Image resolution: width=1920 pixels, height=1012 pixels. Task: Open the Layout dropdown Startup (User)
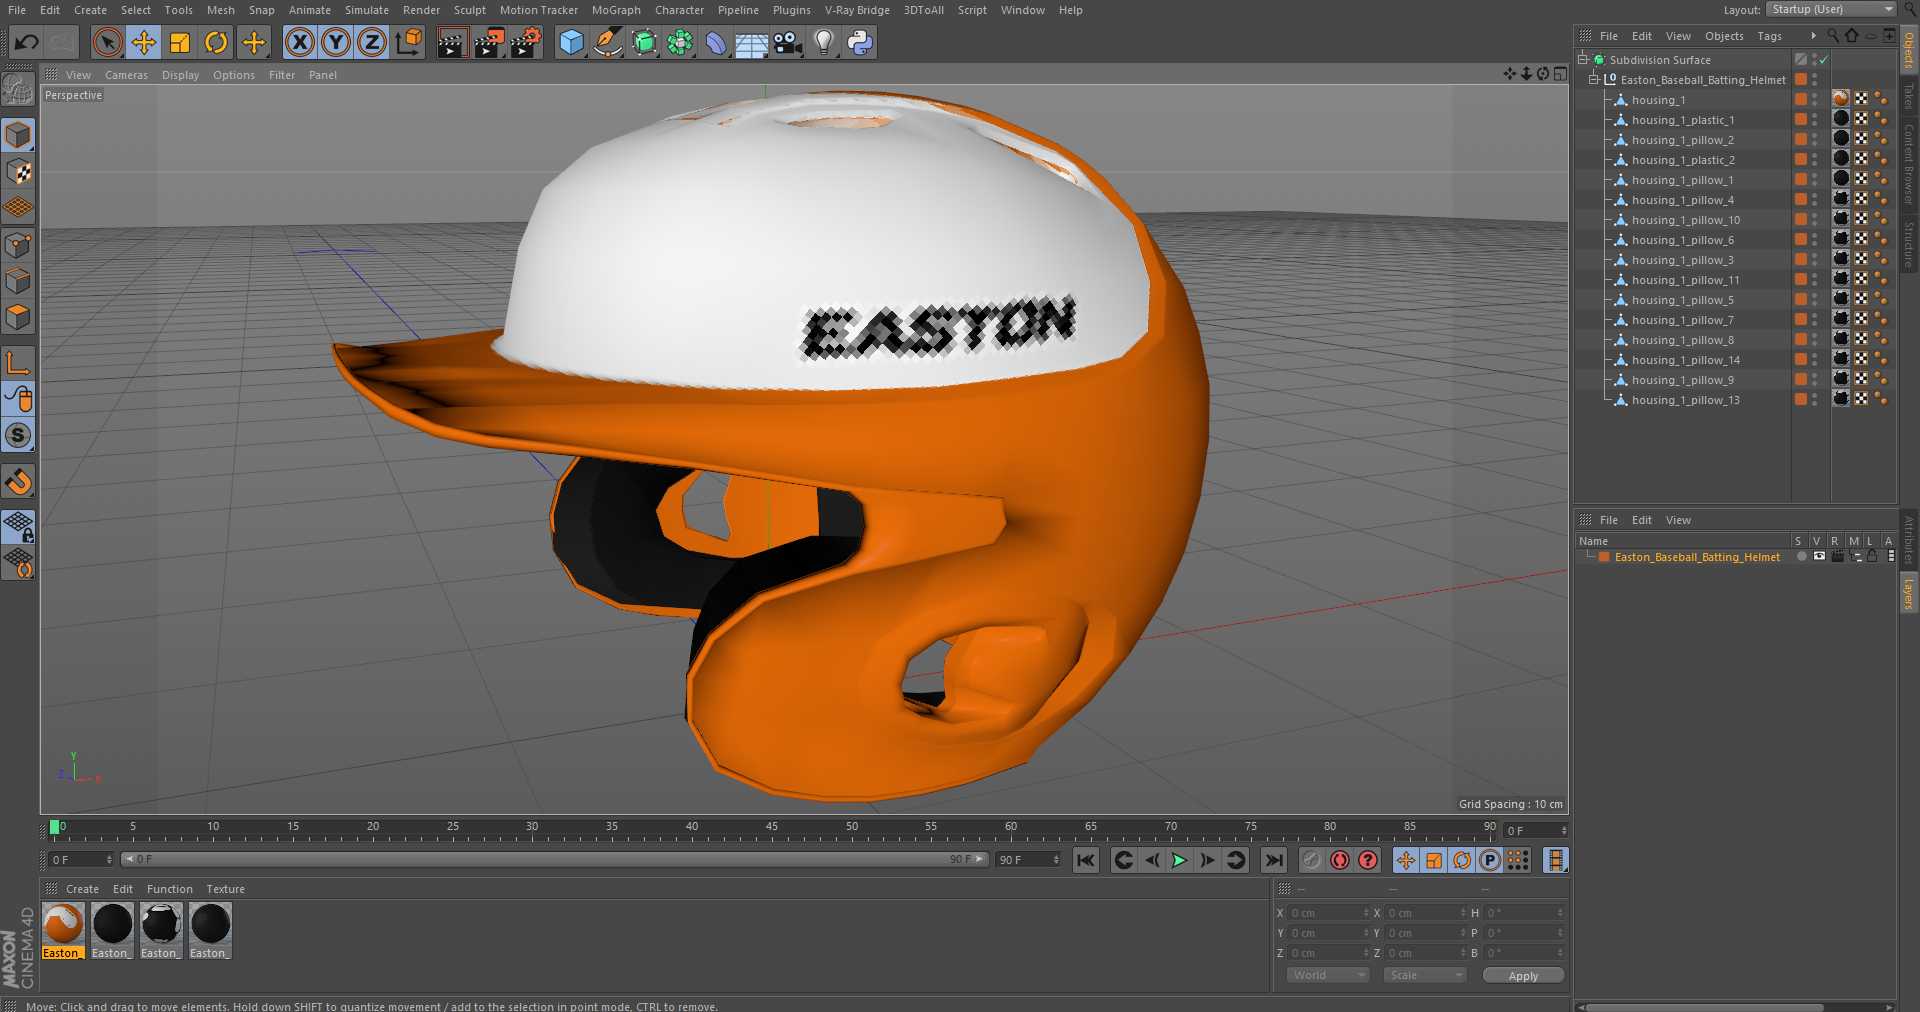[1831, 9]
